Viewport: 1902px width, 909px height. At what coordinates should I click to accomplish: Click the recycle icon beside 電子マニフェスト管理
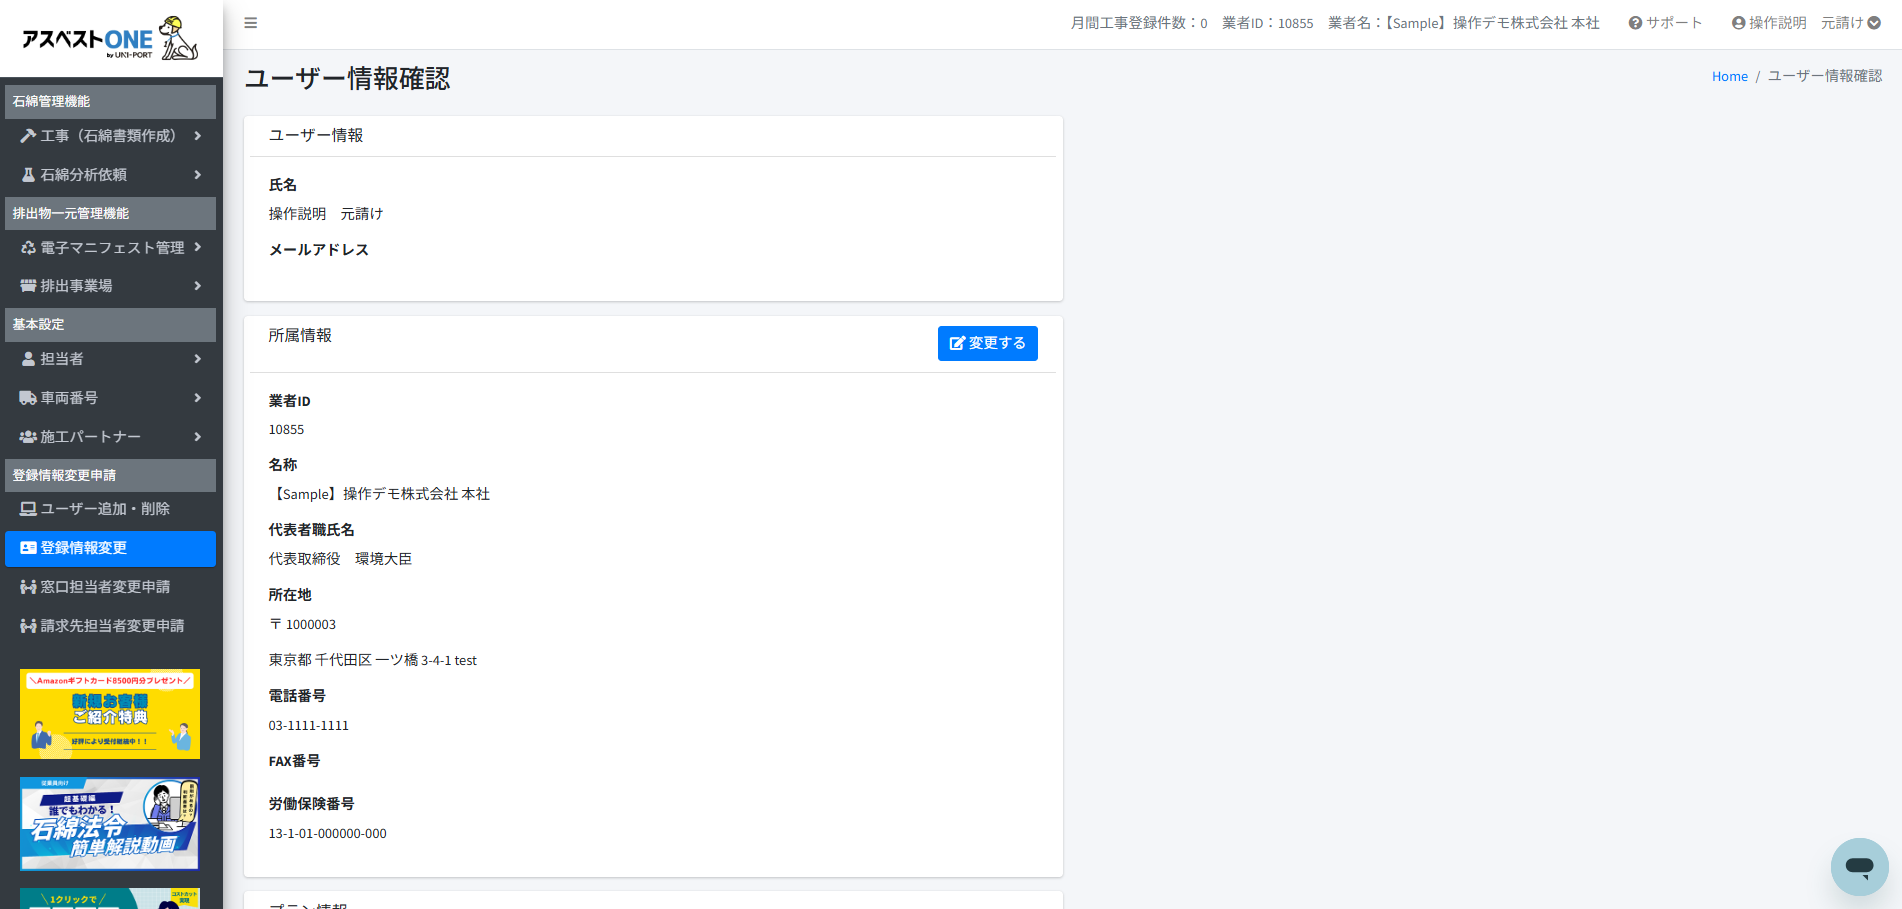pyautogui.click(x=28, y=248)
